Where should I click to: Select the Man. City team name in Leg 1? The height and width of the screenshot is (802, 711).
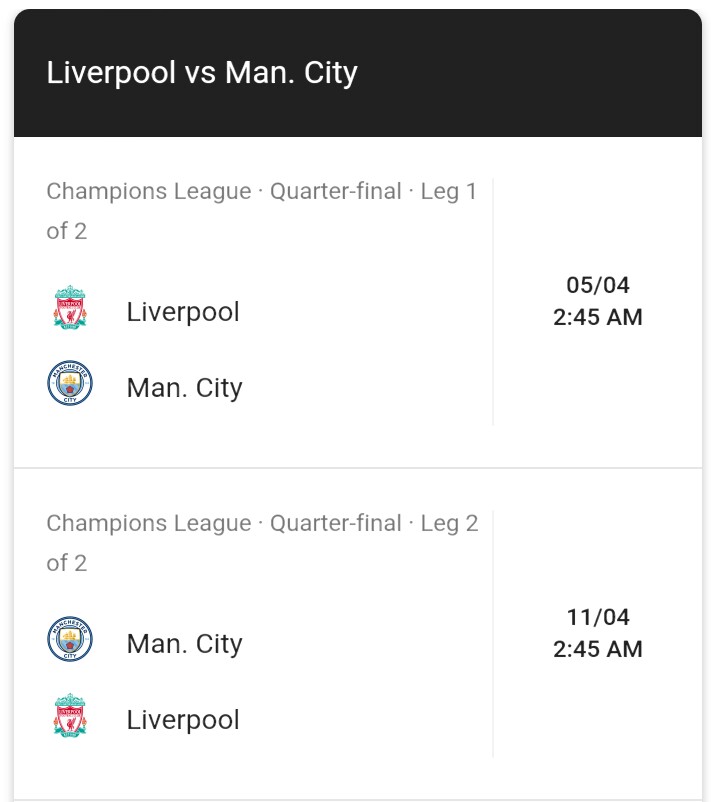(x=184, y=388)
